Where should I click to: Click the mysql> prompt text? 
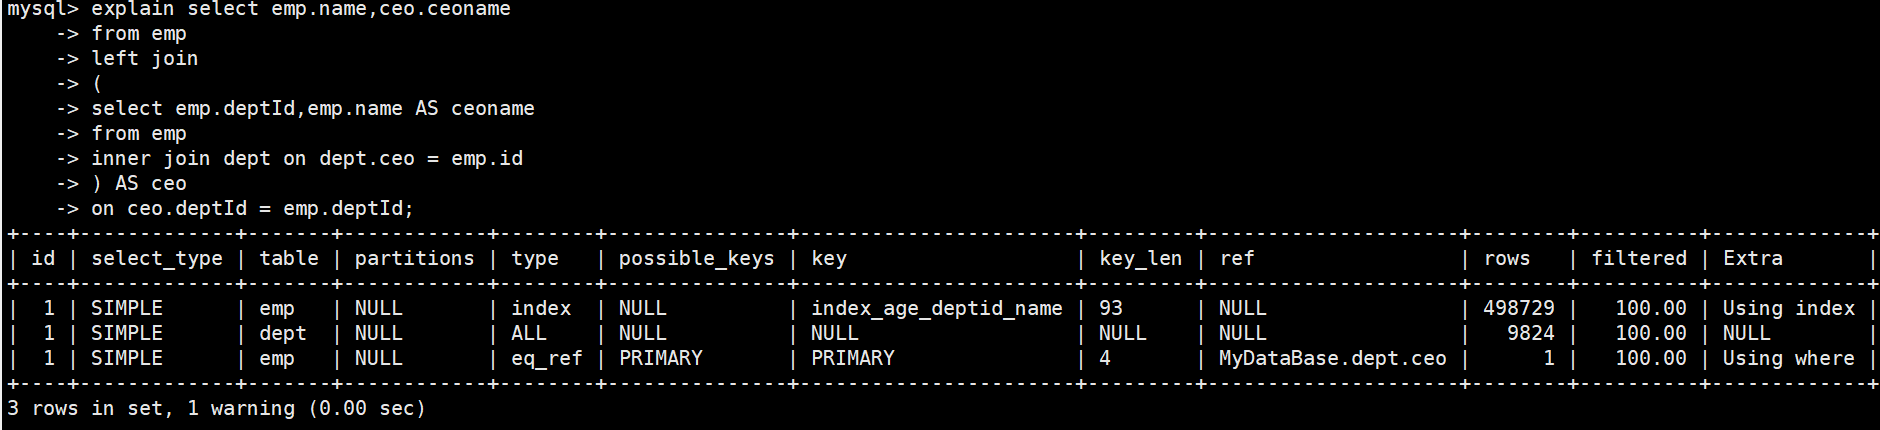(x=42, y=10)
